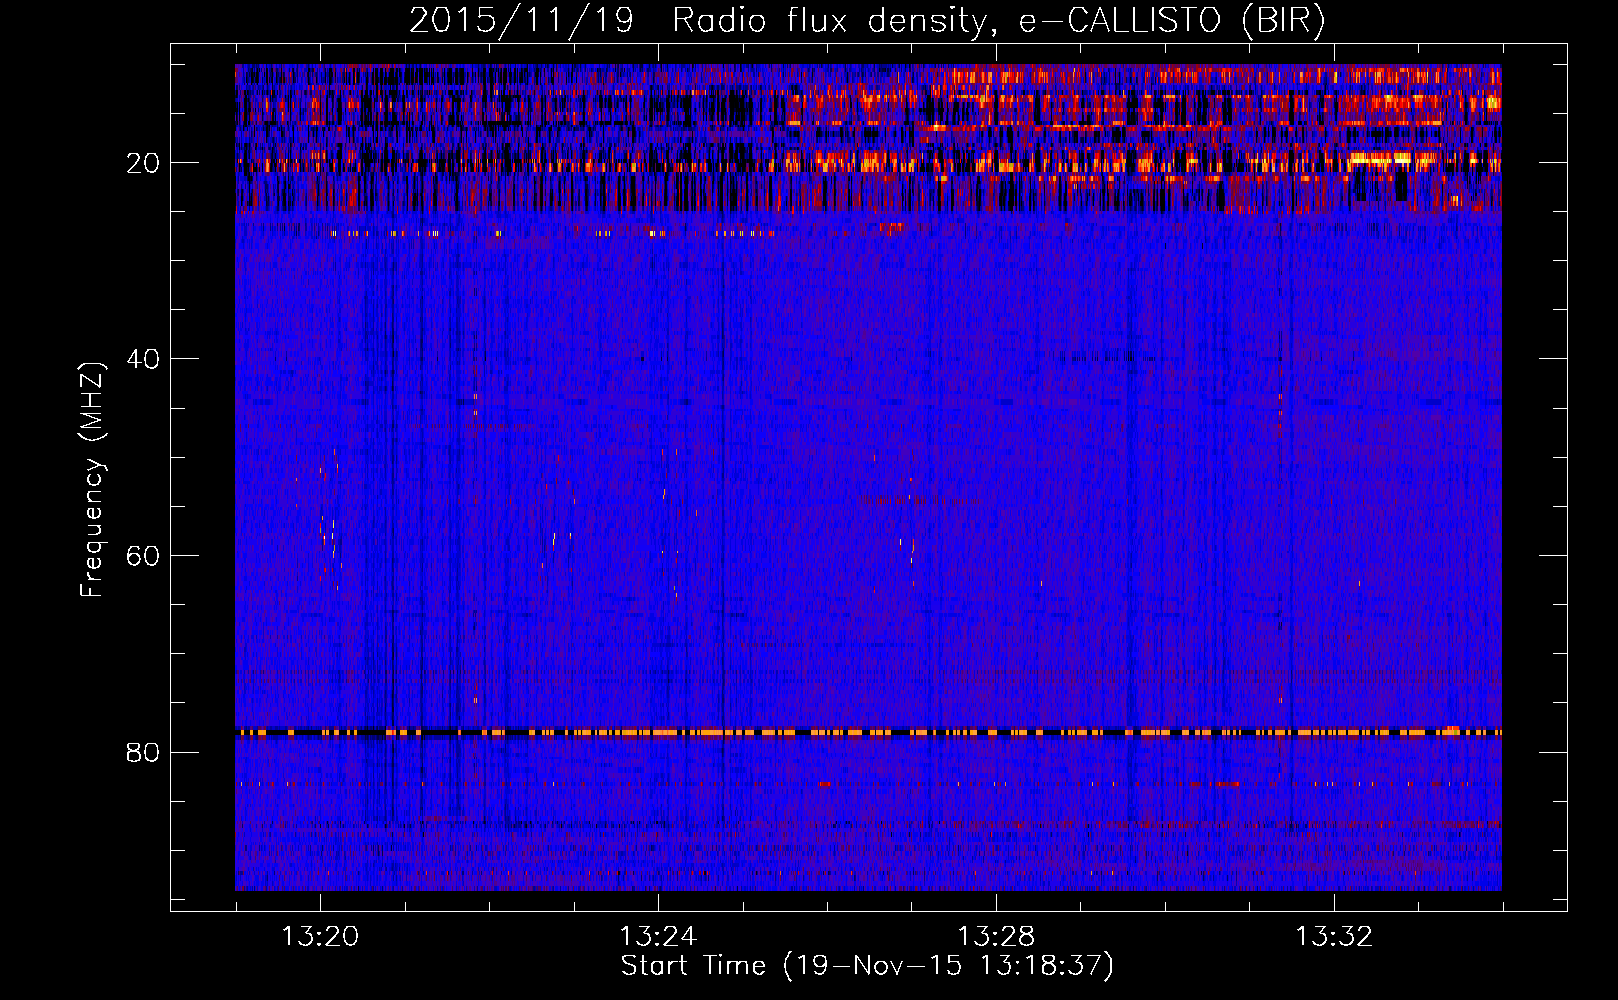Click the 60 frequency tick label
Image resolution: width=1618 pixels, height=1000 pixels.
[144, 556]
